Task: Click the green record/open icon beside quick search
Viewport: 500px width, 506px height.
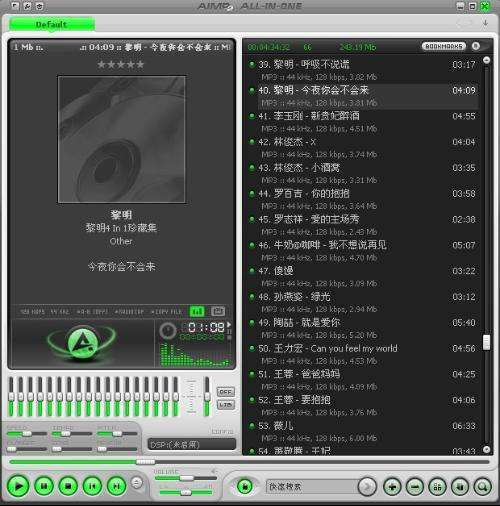Action: coord(245,487)
